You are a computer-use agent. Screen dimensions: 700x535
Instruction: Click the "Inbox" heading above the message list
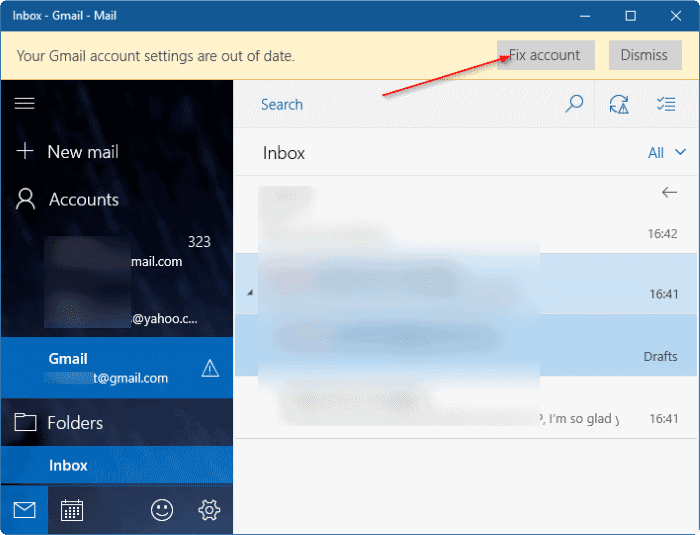click(283, 153)
